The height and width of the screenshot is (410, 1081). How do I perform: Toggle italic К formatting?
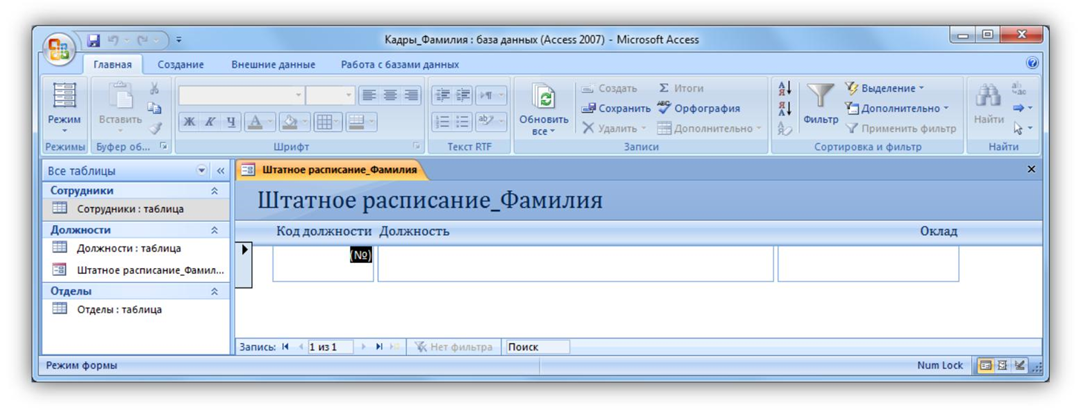point(212,123)
